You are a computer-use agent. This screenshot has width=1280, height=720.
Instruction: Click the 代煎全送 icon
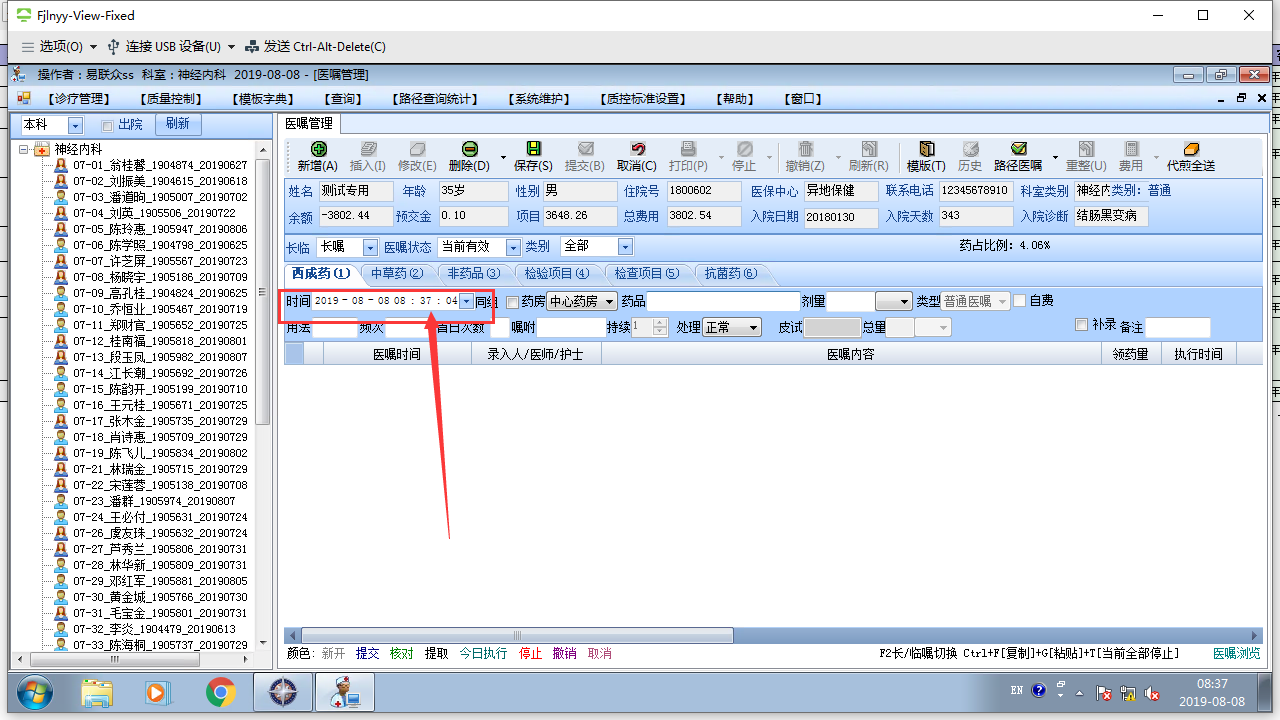(x=1190, y=149)
